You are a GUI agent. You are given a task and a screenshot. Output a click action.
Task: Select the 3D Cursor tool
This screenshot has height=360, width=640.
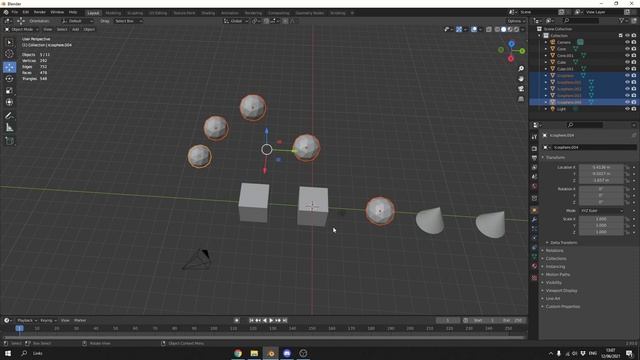[x=9, y=54]
